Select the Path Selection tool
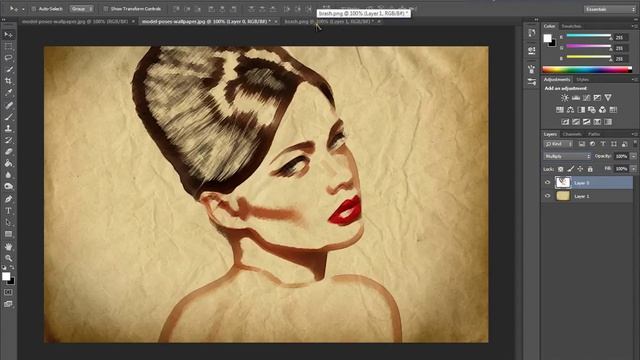Image resolution: width=640 pixels, height=360 pixels. [8, 222]
